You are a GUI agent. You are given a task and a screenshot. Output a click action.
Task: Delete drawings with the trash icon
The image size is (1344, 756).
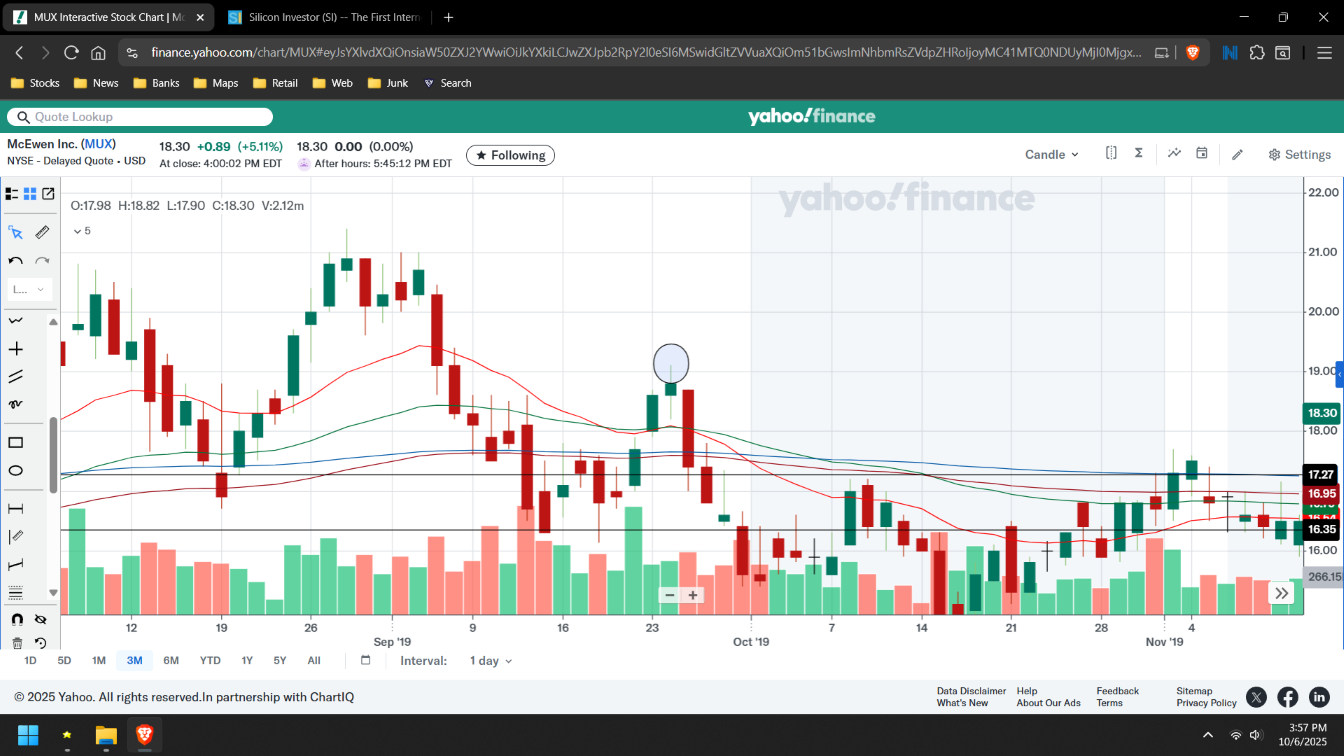pos(17,643)
